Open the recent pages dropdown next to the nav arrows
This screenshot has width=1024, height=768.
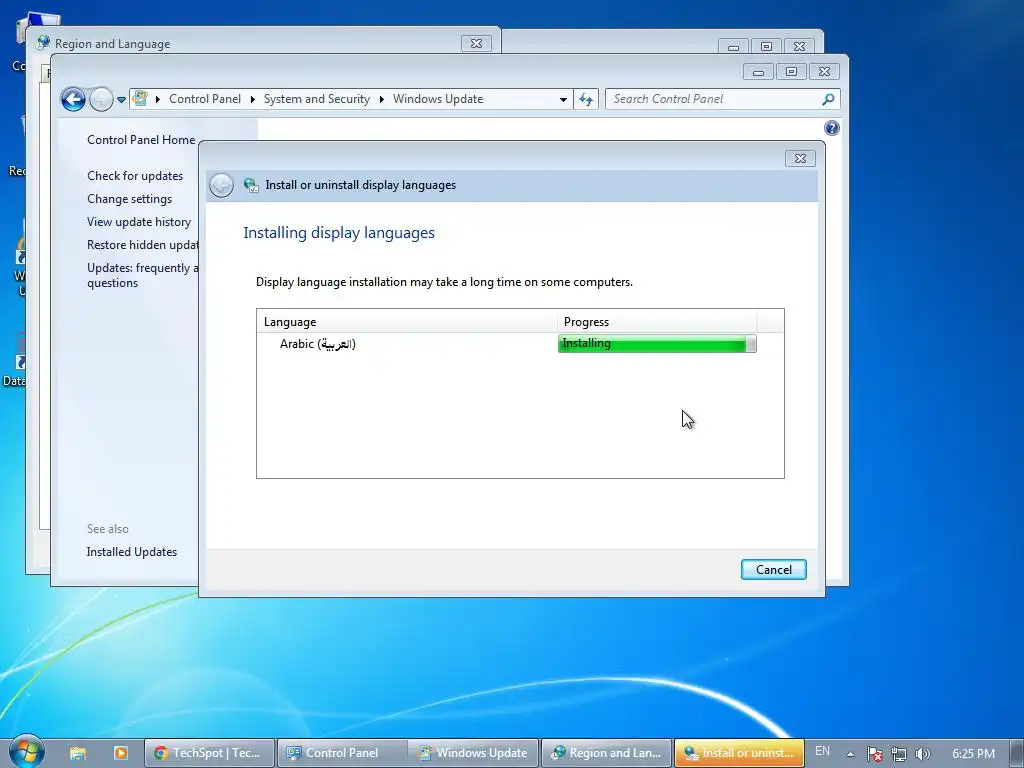[x=121, y=100]
